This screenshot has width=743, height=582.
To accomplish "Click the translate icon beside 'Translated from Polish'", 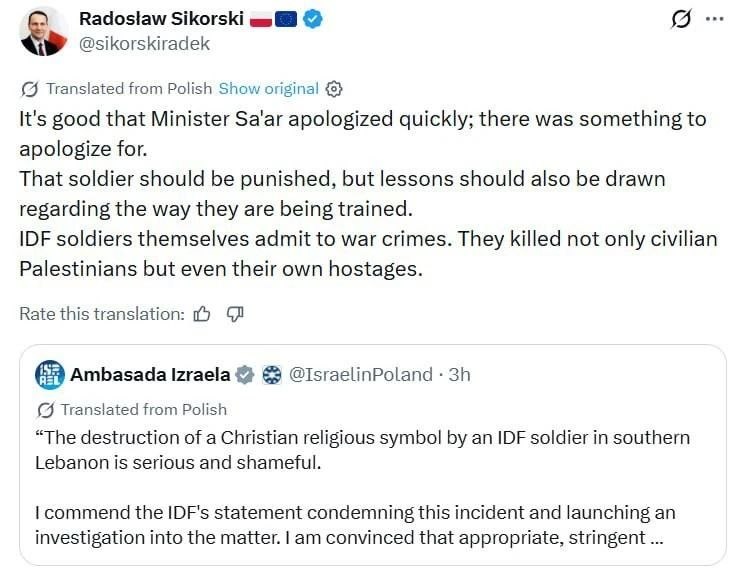I will click(30, 88).
